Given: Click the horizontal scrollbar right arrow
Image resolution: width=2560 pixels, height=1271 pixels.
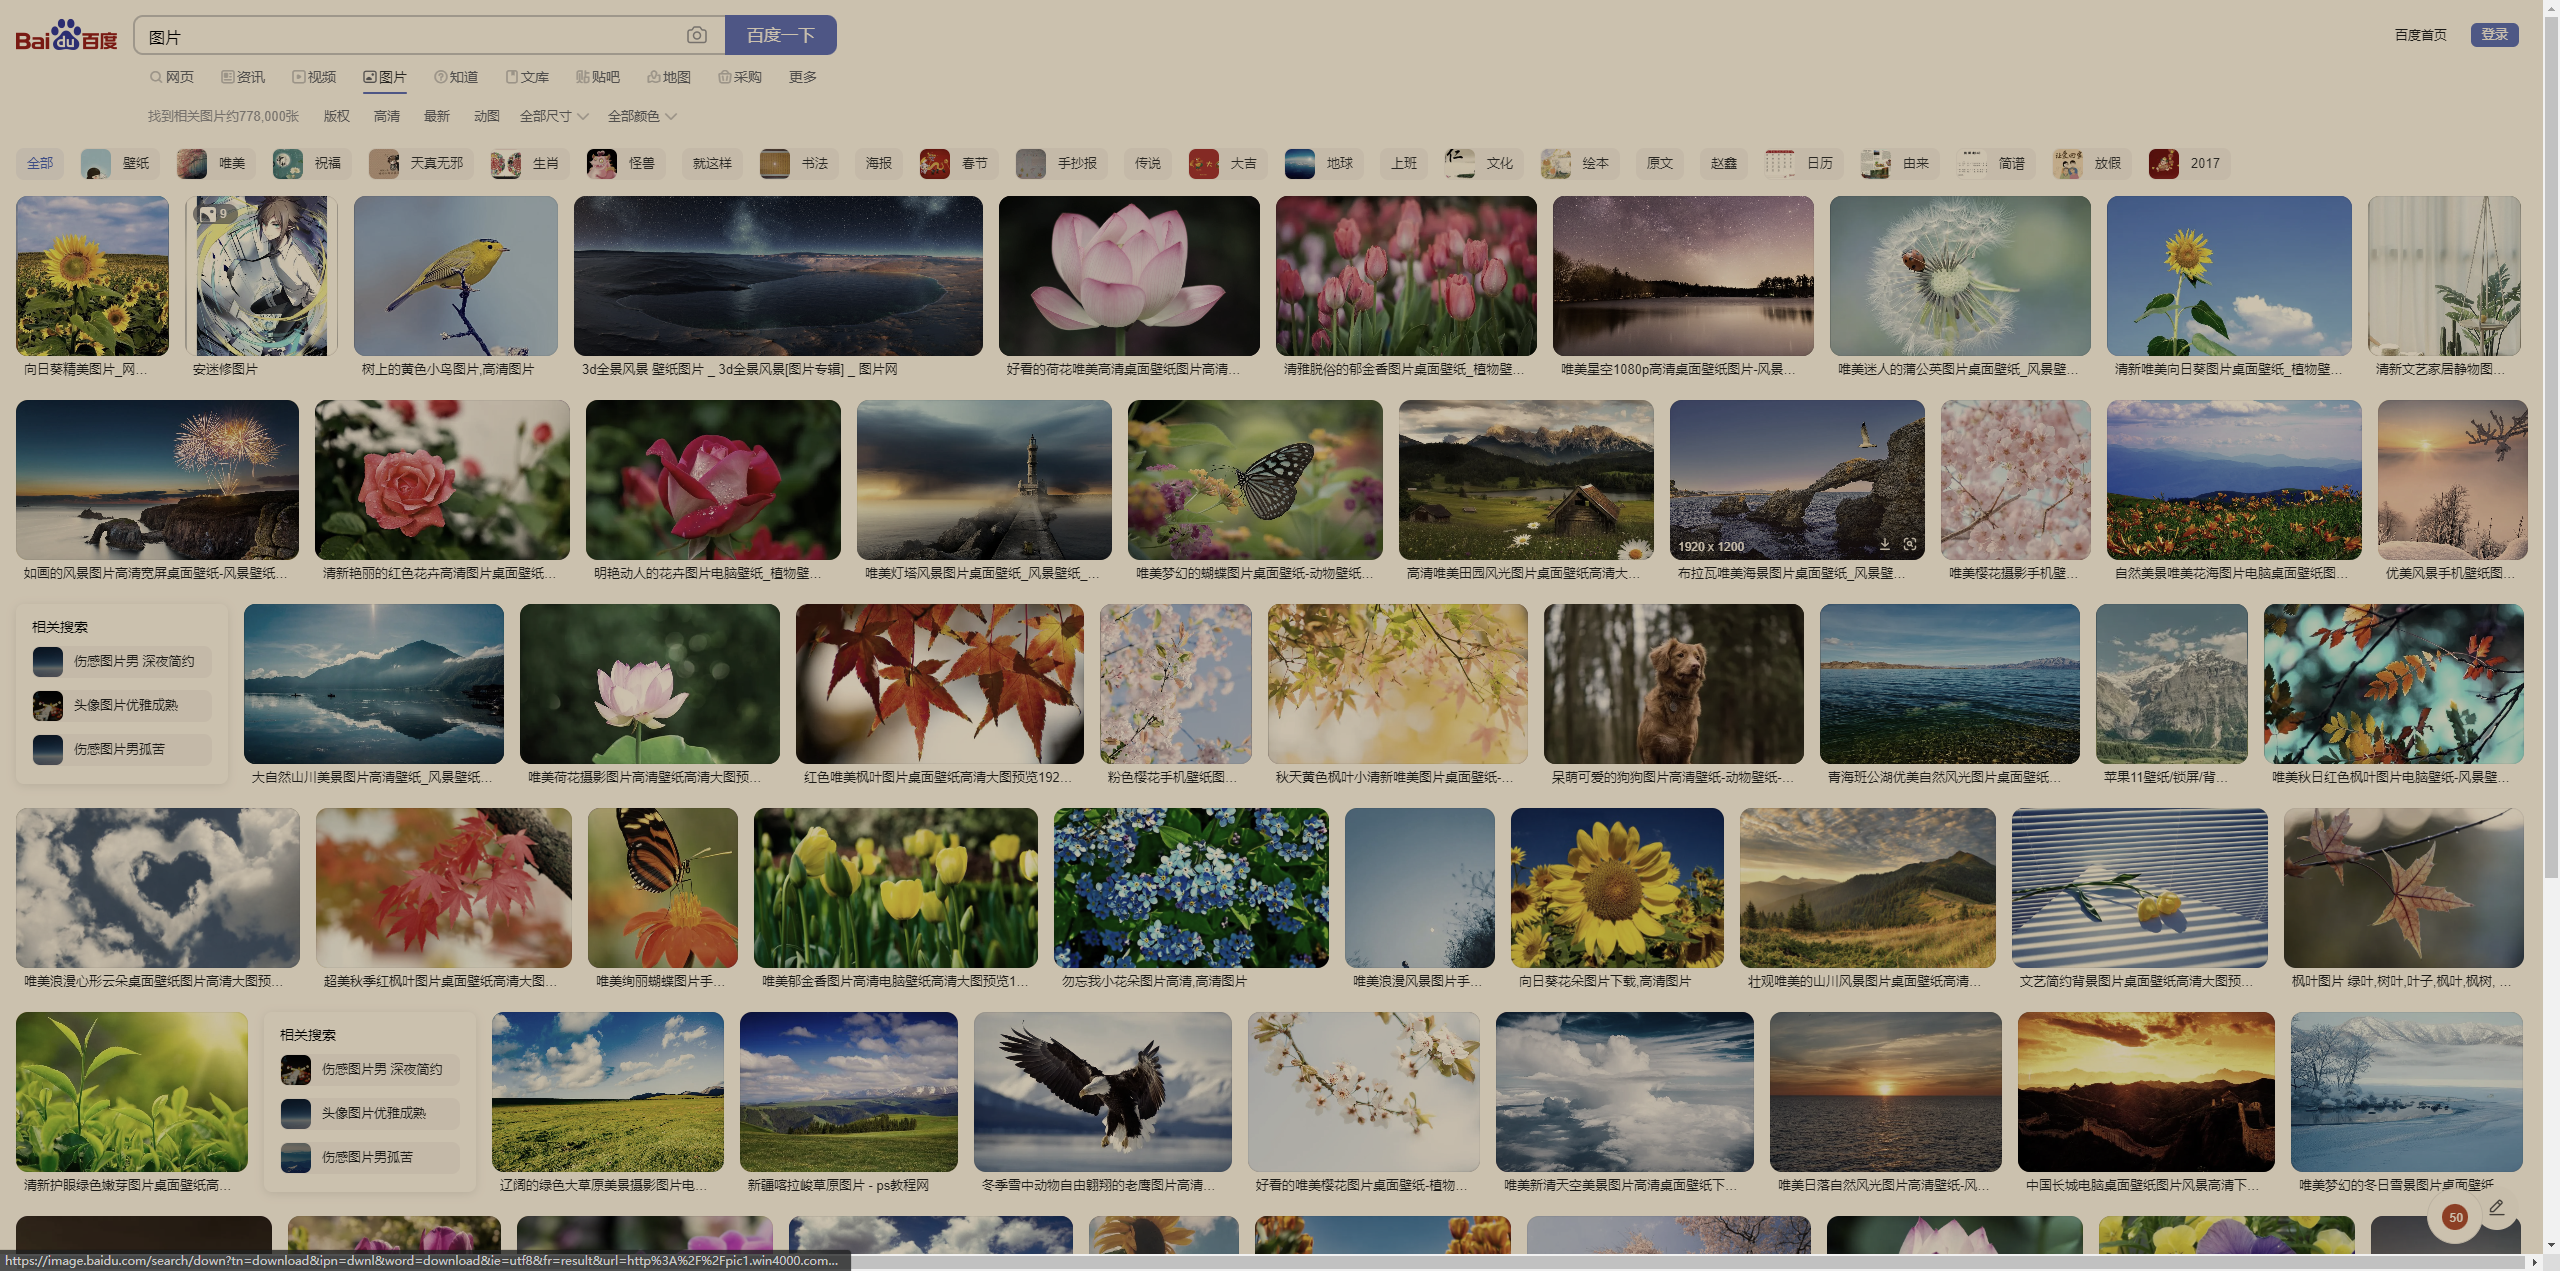Looking at the screenshot, I should [2534, 1262].
